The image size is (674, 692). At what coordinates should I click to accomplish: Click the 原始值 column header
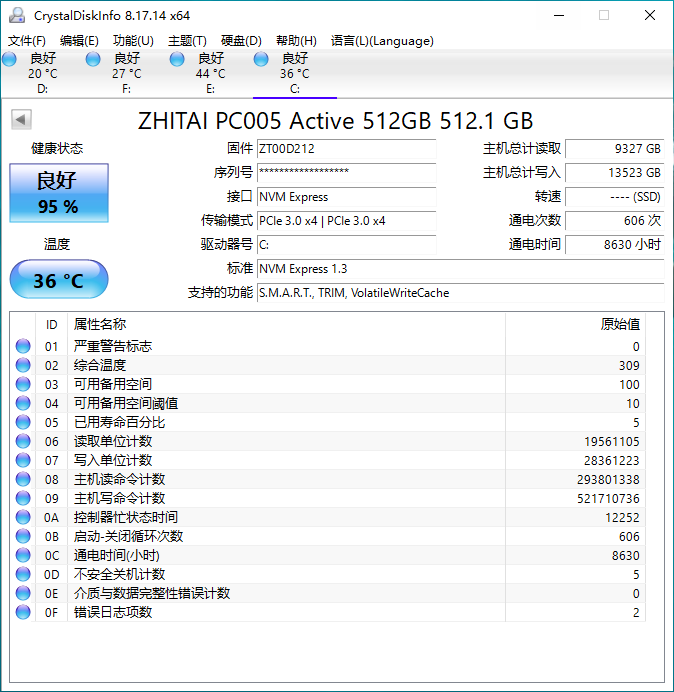point(620,324)
